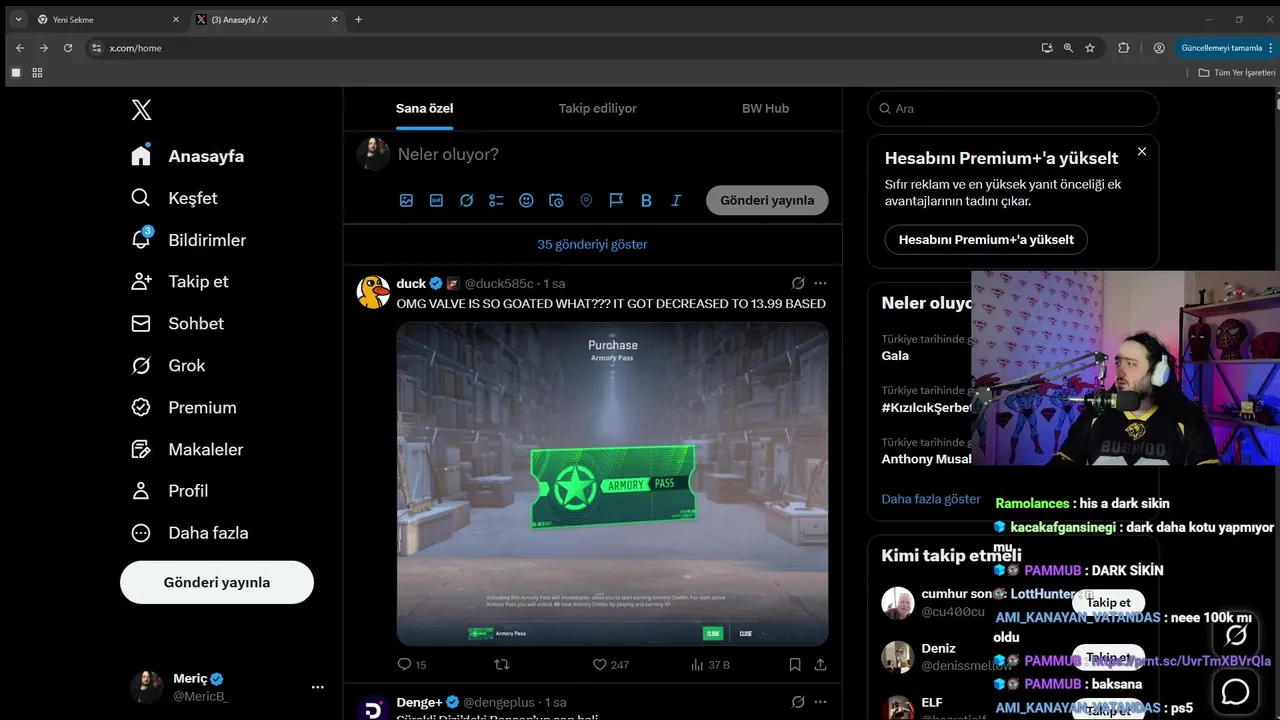Click the Ara search field
This screenshot has width=1280, height=720.
(1013, 108)
